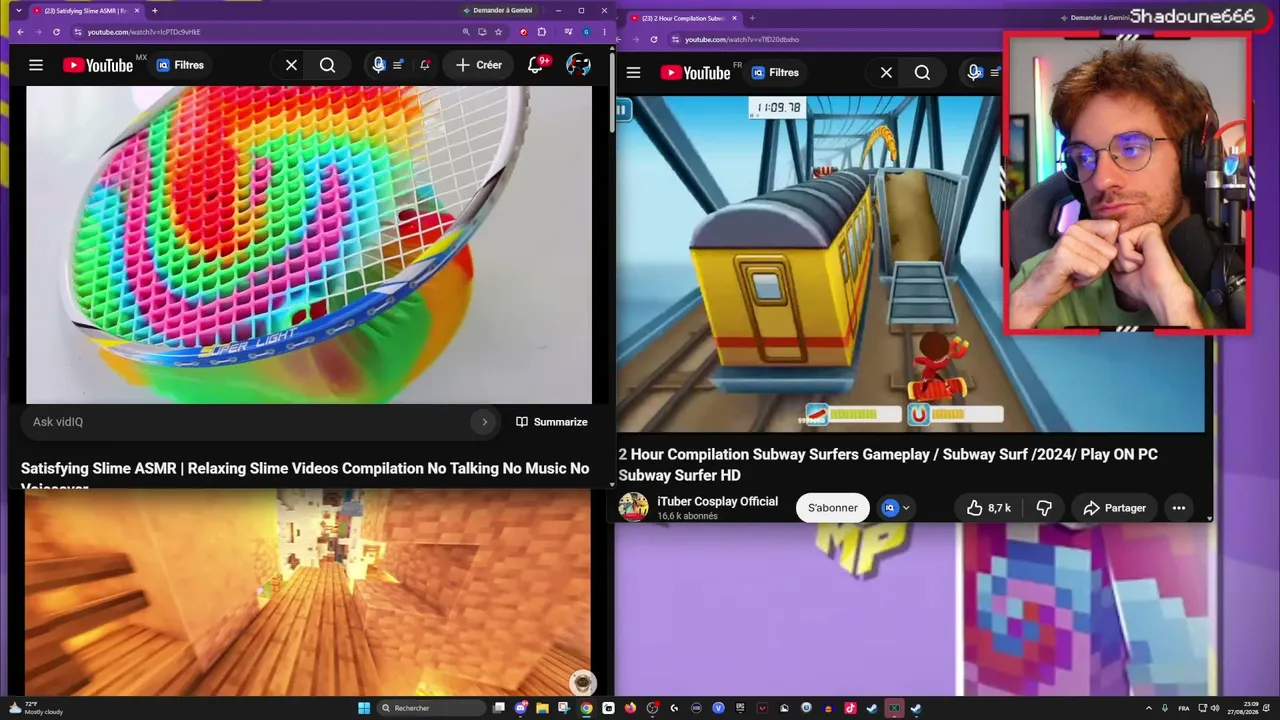Open the tab search dropdown in the Slime window
The image size is (1280, 720).
point(18,11)
